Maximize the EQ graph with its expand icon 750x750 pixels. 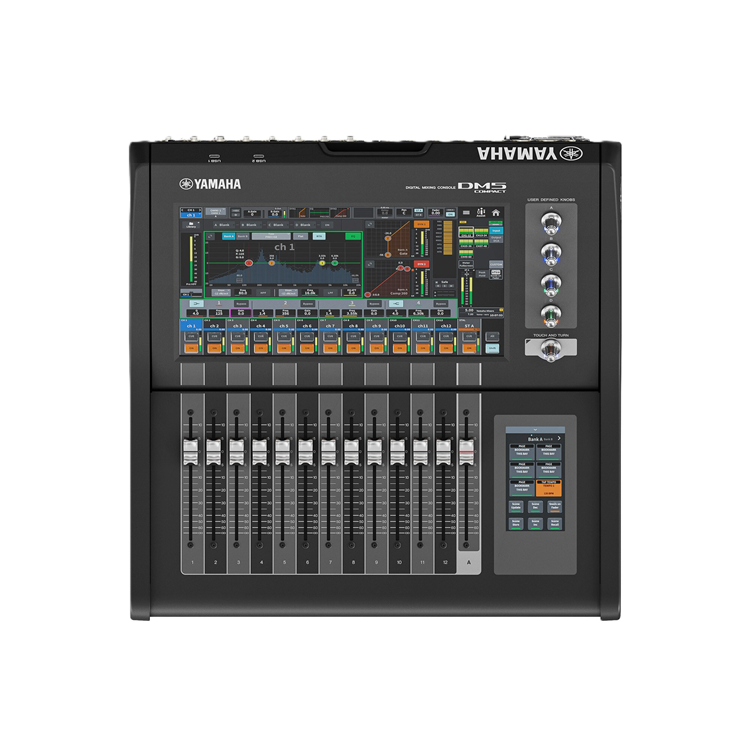click(210, 236)
